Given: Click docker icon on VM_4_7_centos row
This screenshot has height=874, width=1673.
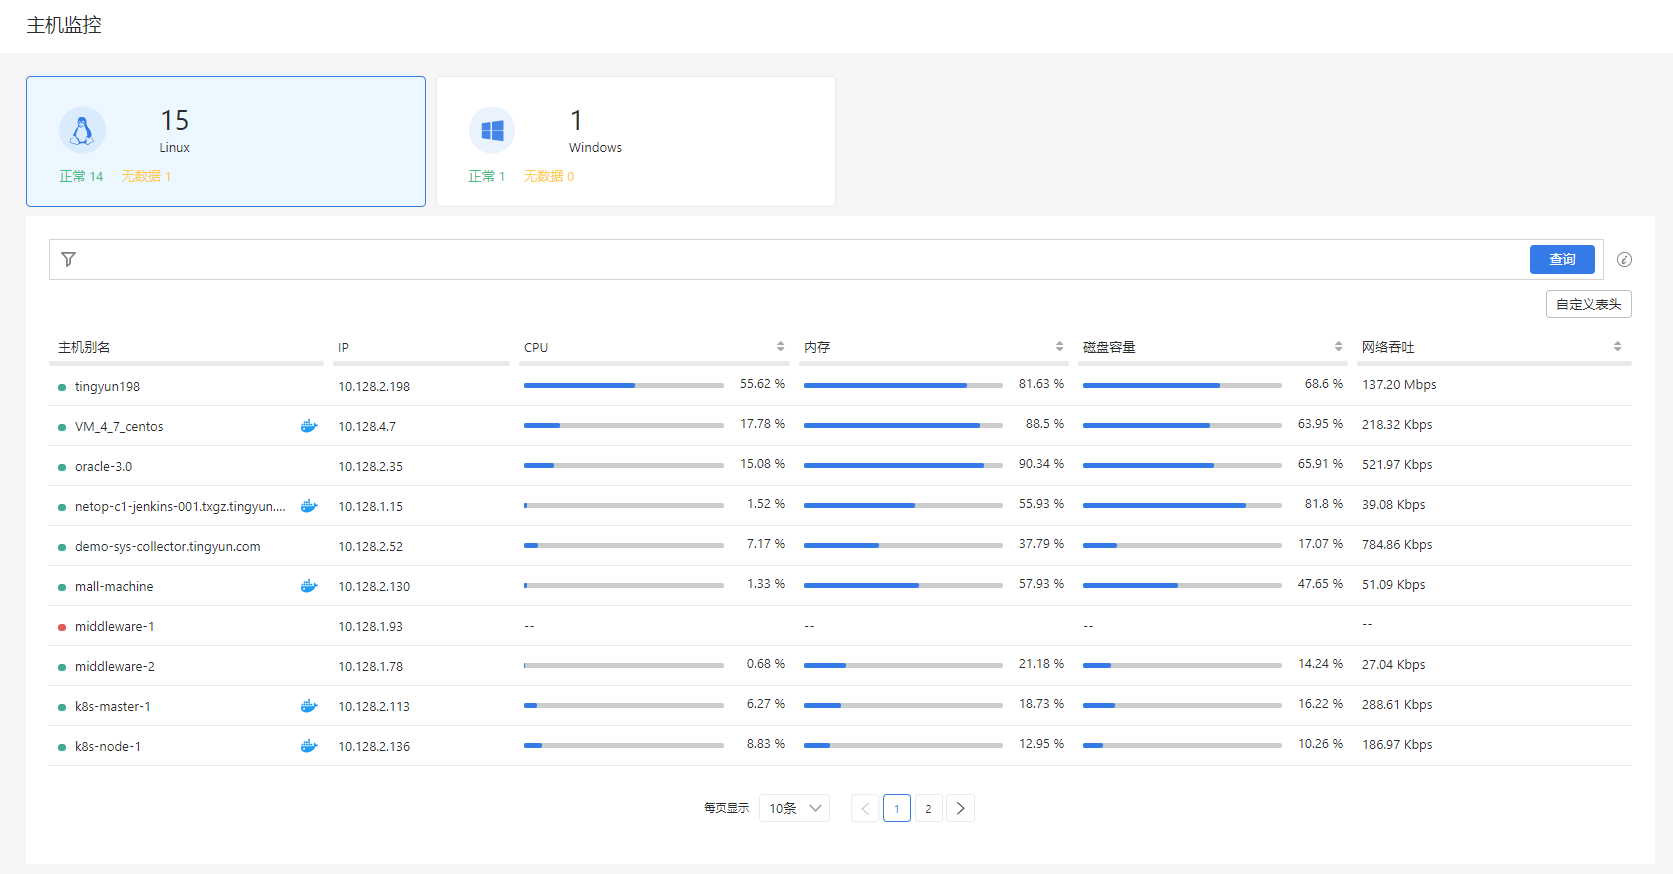Looking at the screenshot, I should [309, 426].
